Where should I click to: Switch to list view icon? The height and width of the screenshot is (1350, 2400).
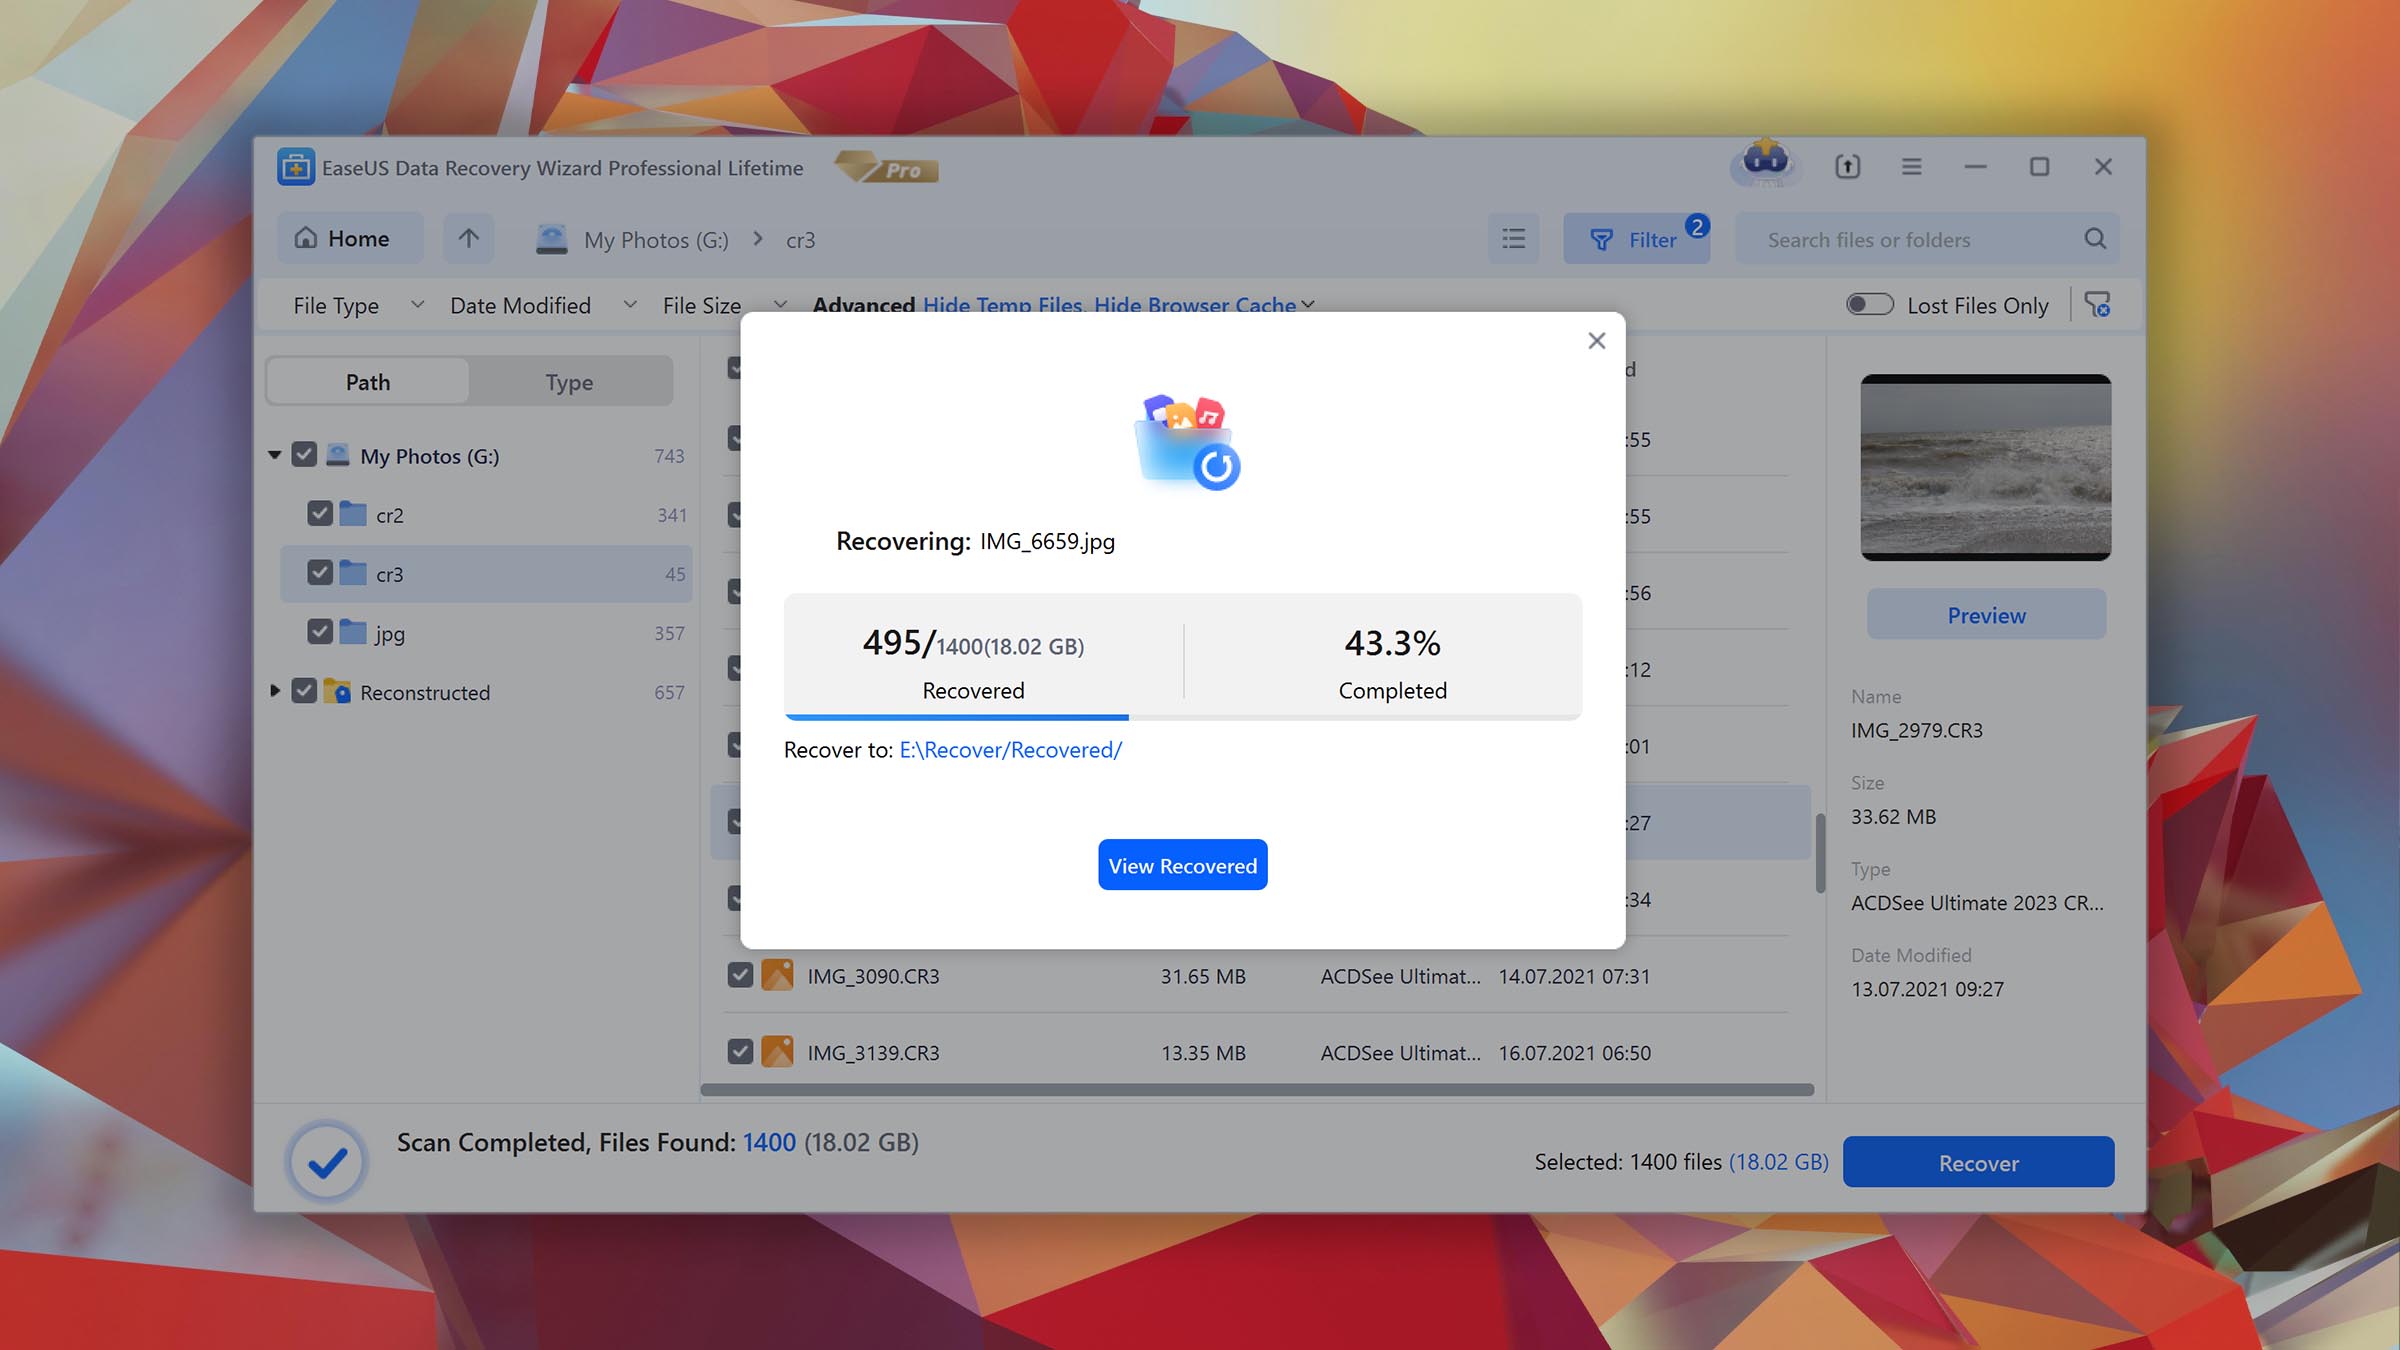[1513, 239]
